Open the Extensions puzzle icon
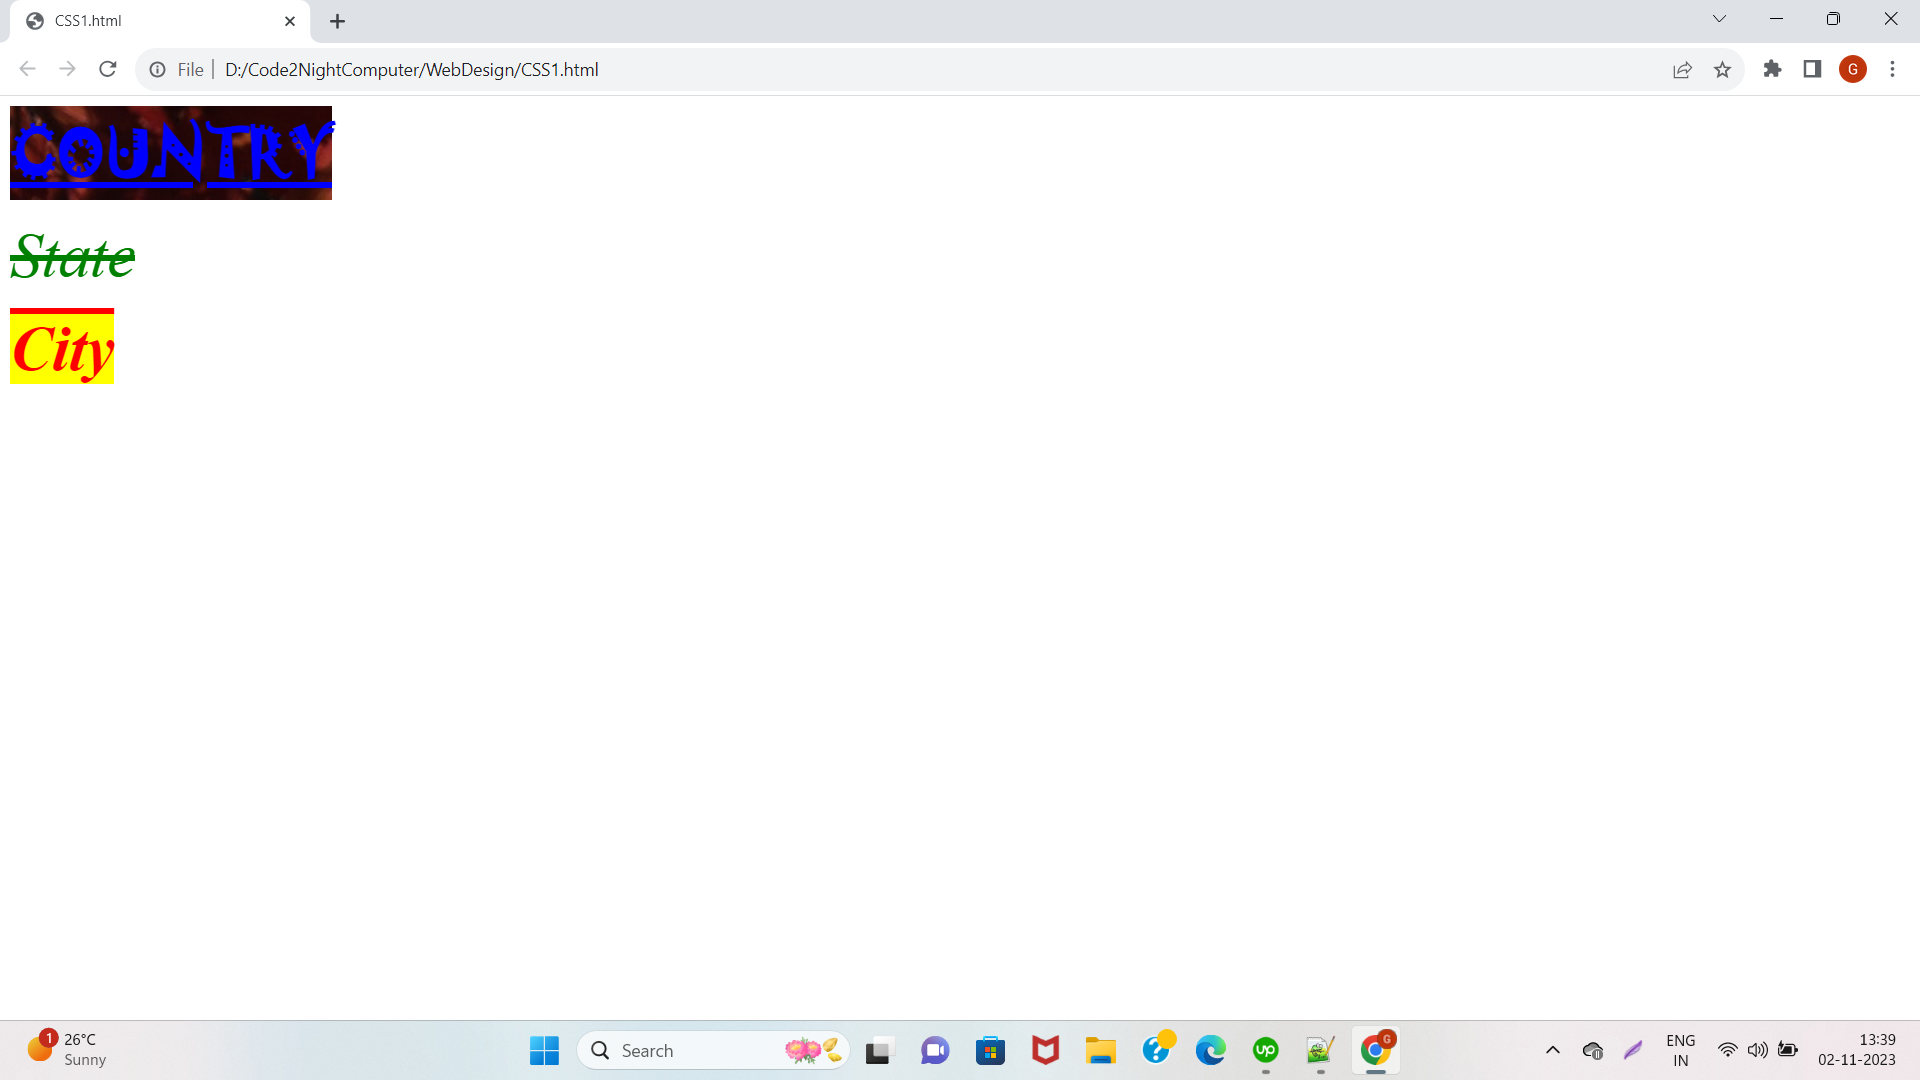Screen dimensions: 1920x1080 click(1772, 69)
